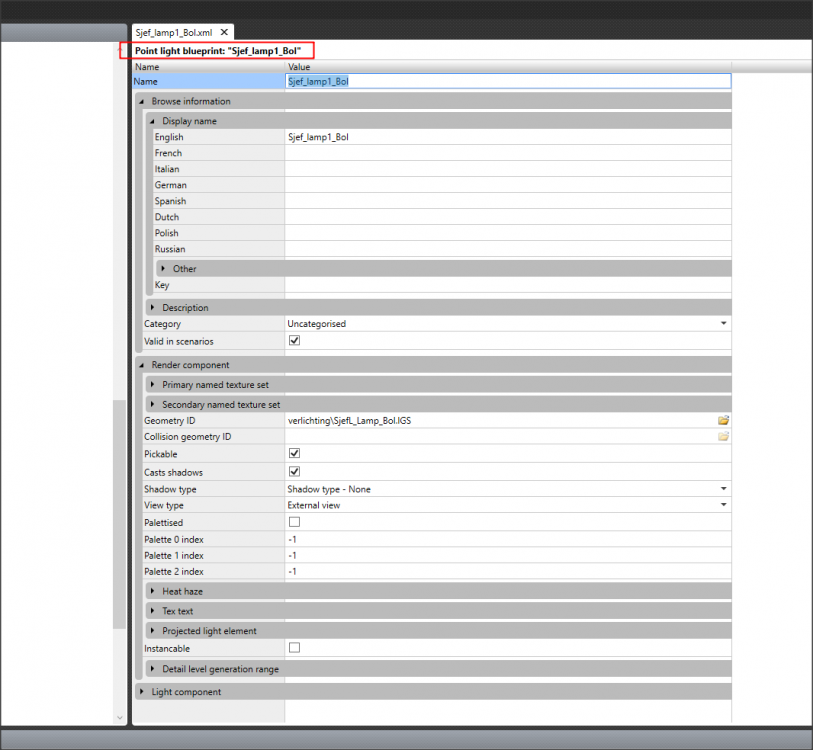Click the Name value input field
This screenshot has height=750, width=813.
coord(507,81)
